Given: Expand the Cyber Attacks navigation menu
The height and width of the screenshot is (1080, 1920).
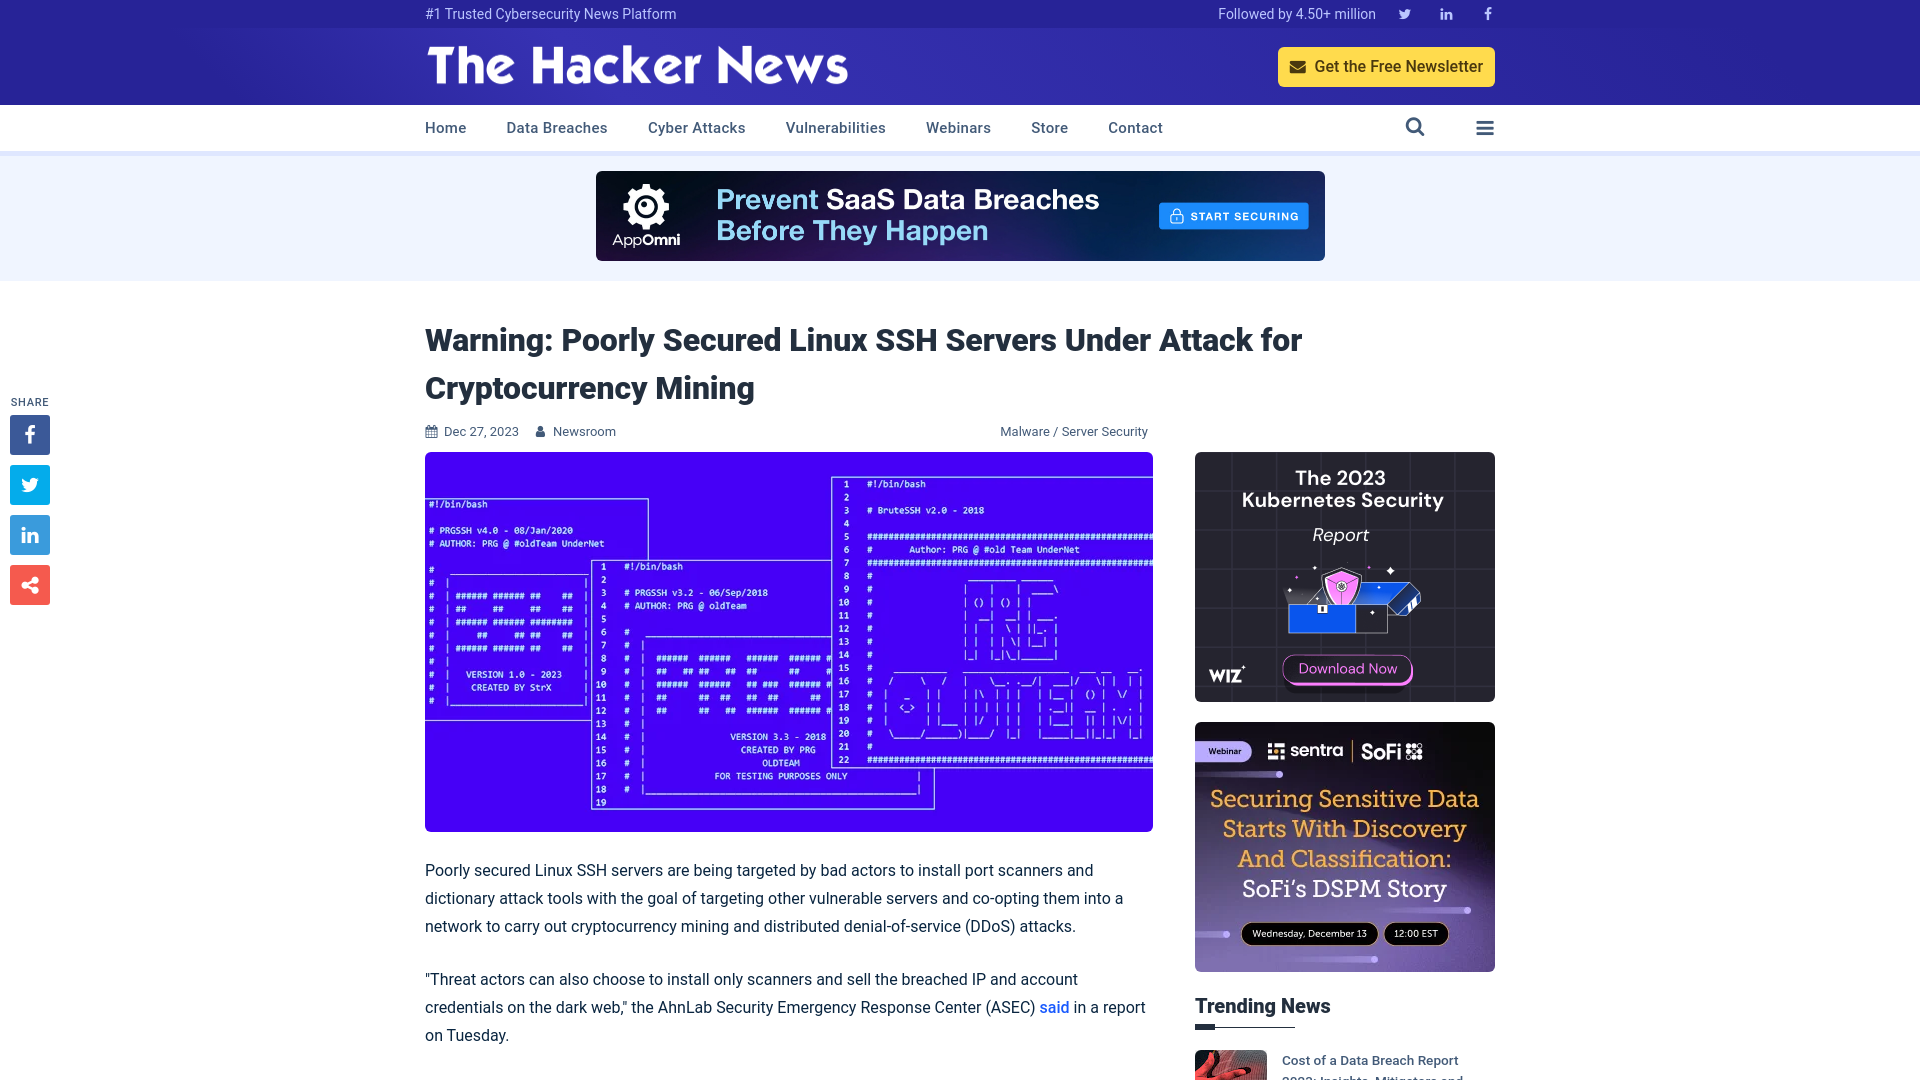Looking at the screenshot, I should [696, 128].
